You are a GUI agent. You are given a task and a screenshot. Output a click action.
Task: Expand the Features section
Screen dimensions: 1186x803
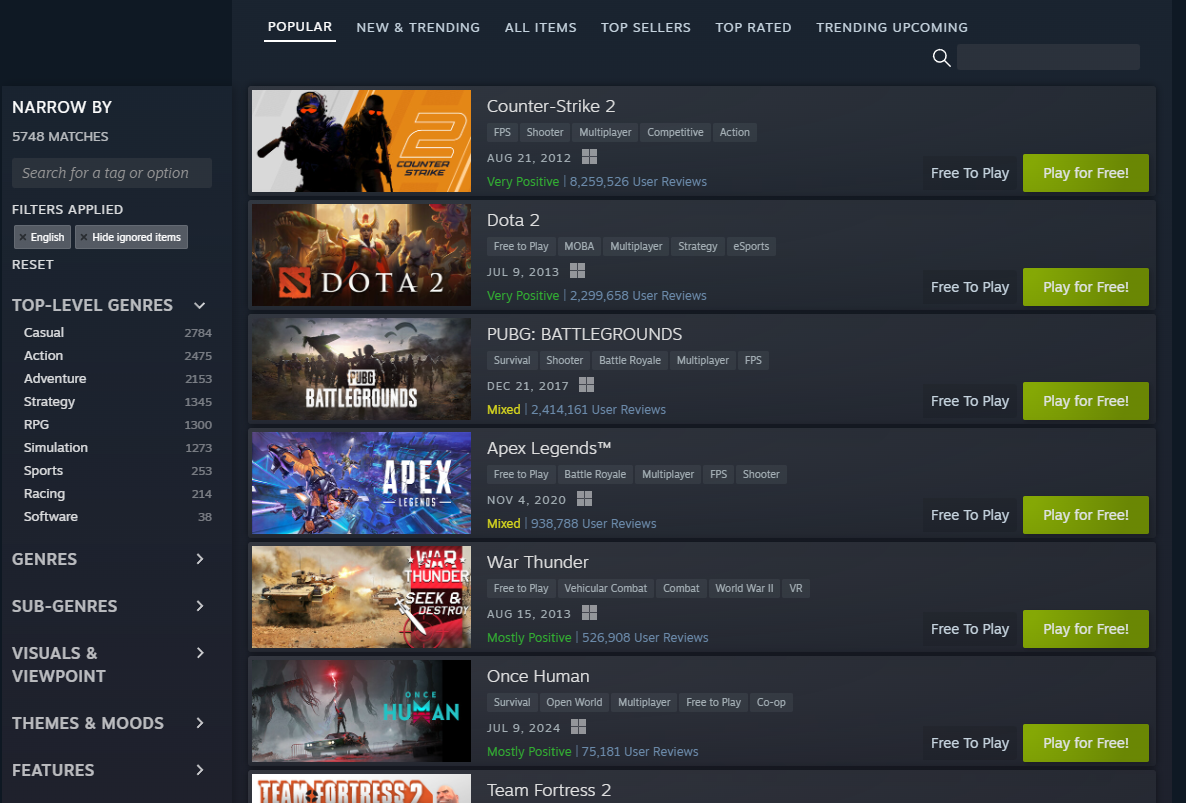point(200,770)
